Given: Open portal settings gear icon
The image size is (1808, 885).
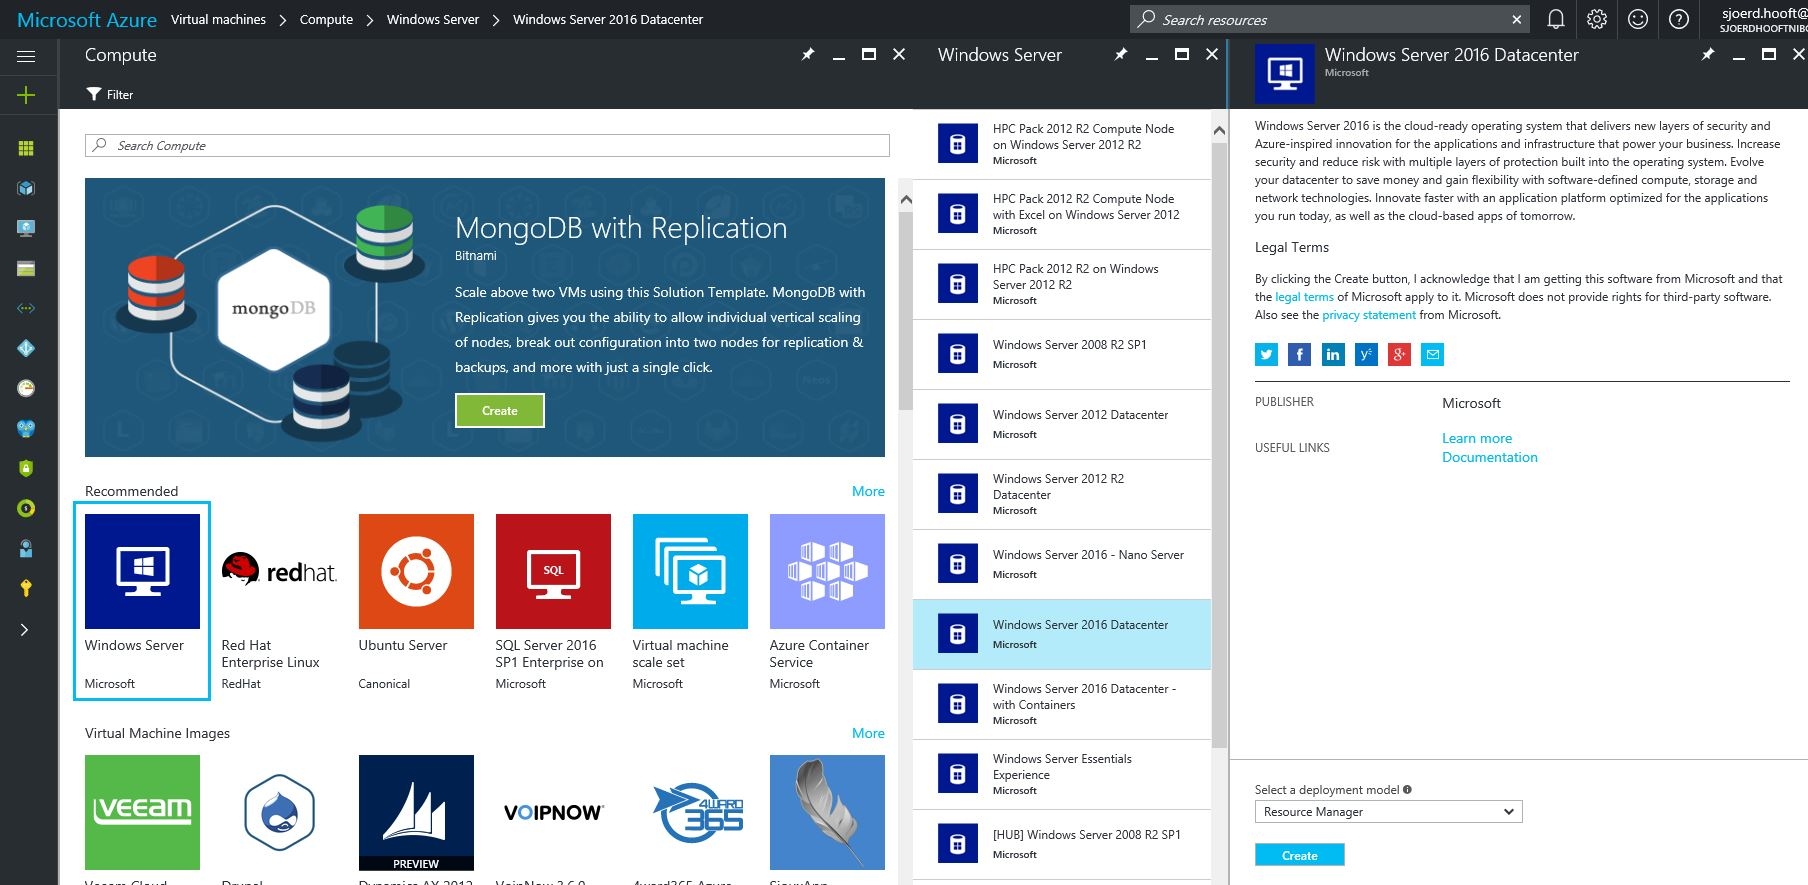Looking at the screenshot, I should (x=1597, y=19).
